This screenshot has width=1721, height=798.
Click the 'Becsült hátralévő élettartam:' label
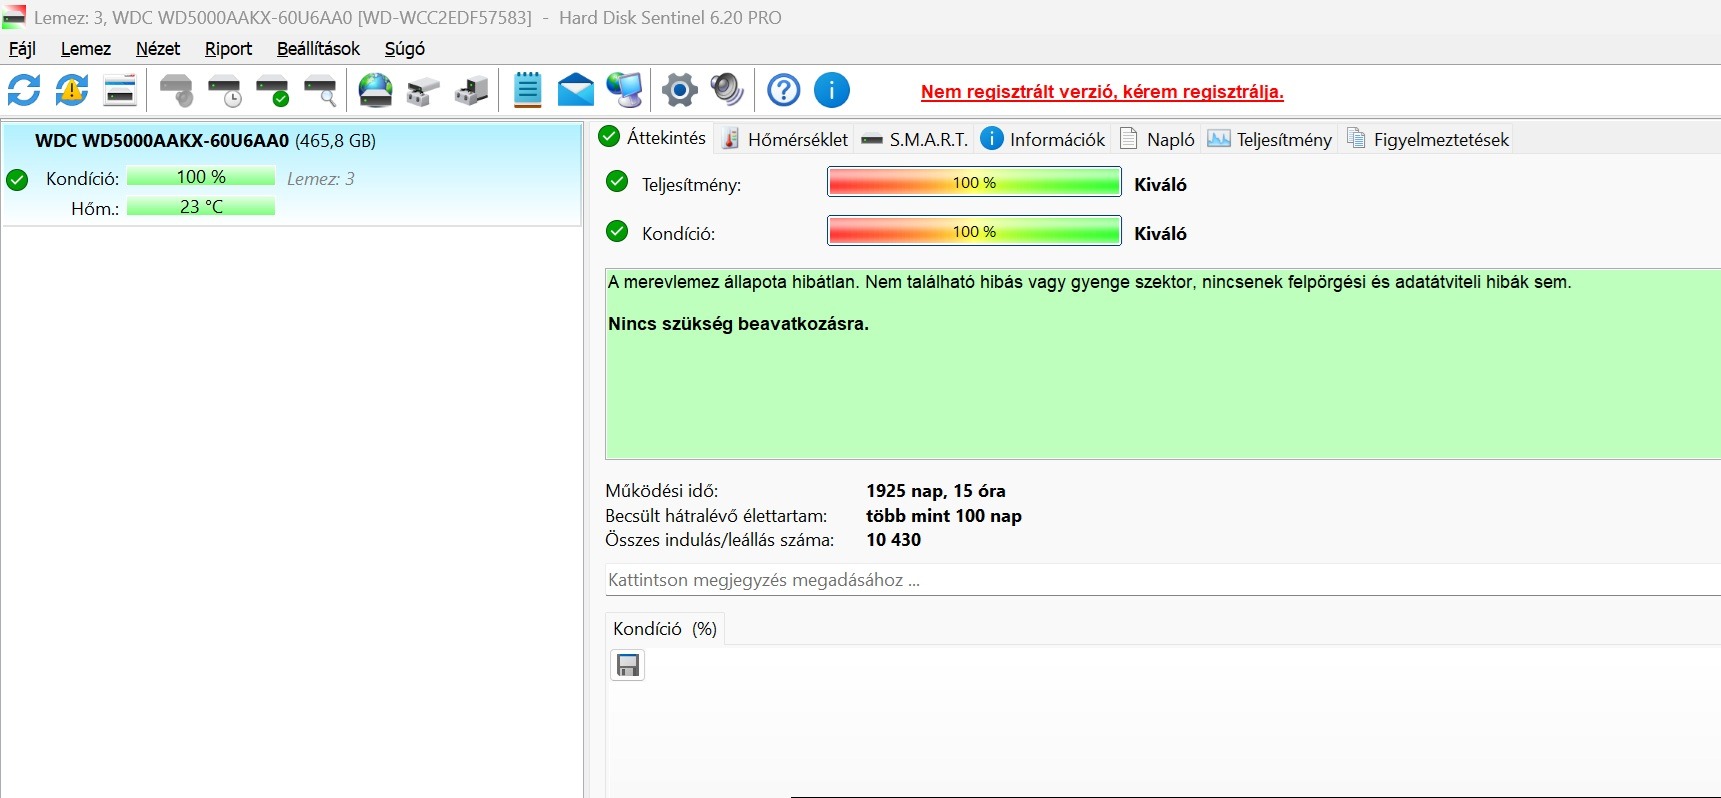(716, 516)
